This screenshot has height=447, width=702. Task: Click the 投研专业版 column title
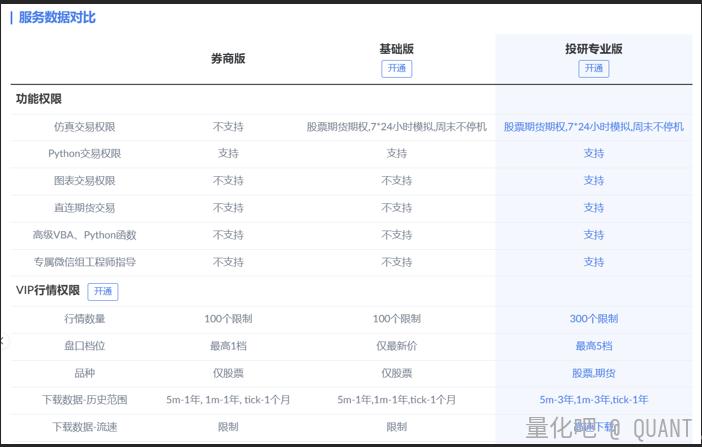point(593,49)
